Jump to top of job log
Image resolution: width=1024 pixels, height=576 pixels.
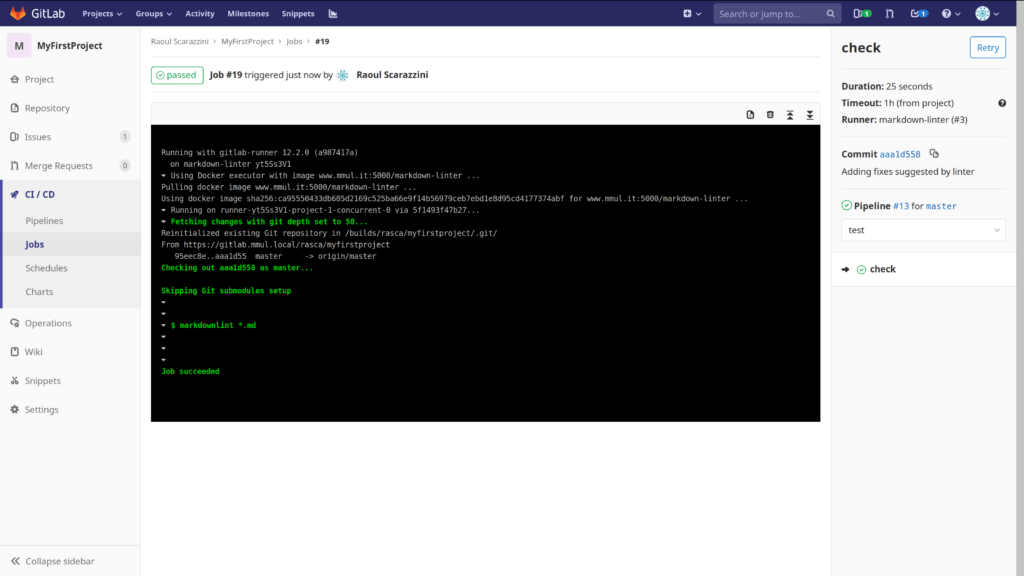pos(790,115)
